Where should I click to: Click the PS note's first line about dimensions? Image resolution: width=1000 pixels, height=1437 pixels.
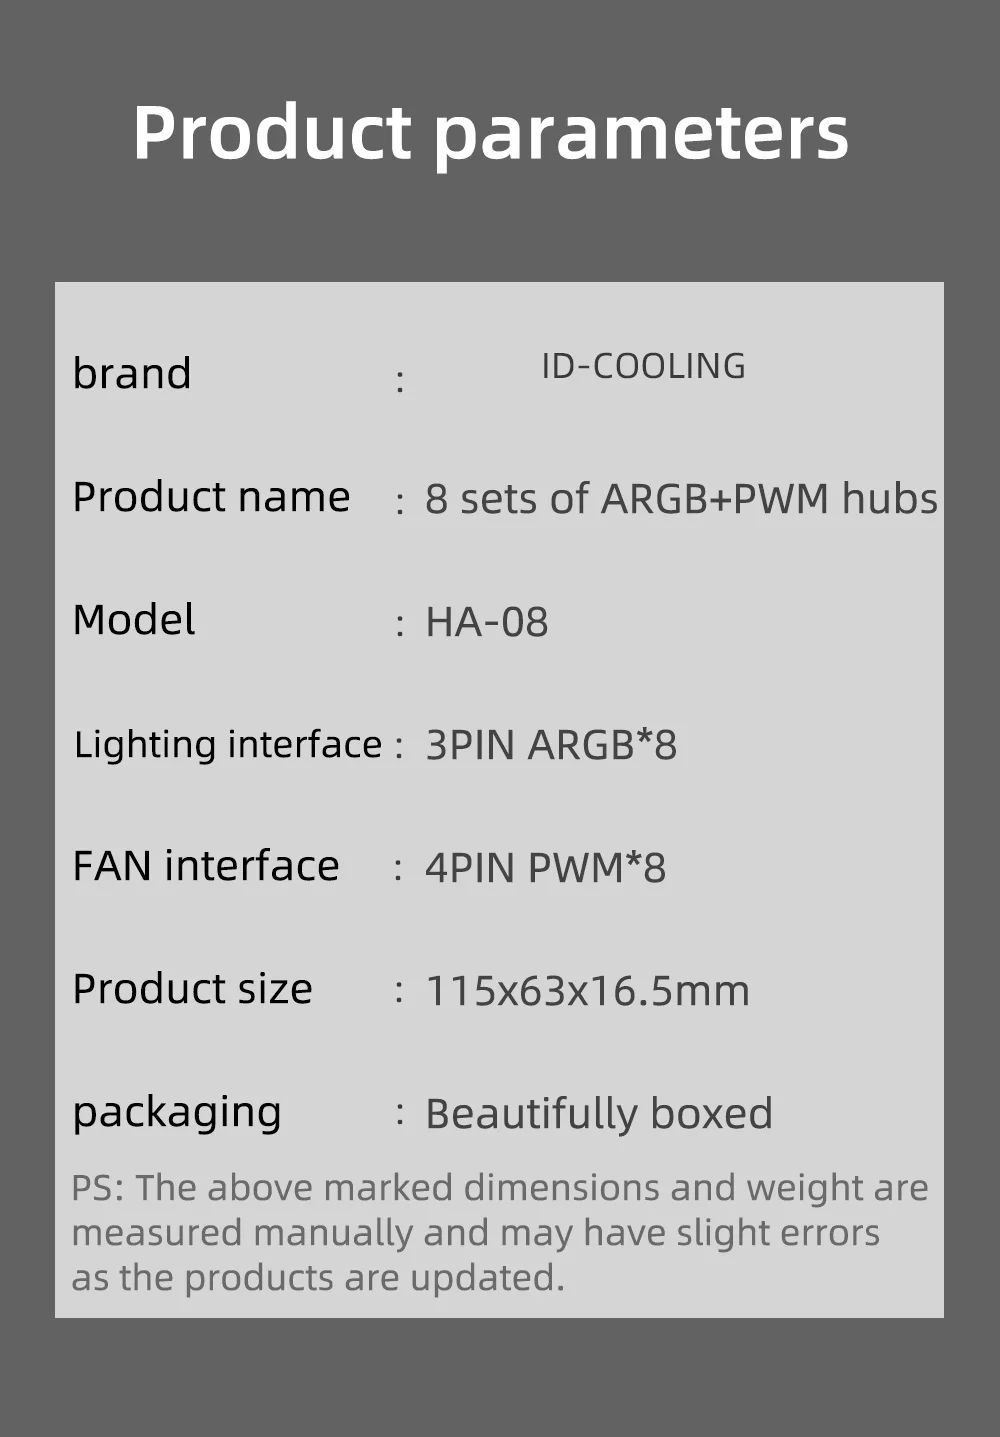point(500,1188)
